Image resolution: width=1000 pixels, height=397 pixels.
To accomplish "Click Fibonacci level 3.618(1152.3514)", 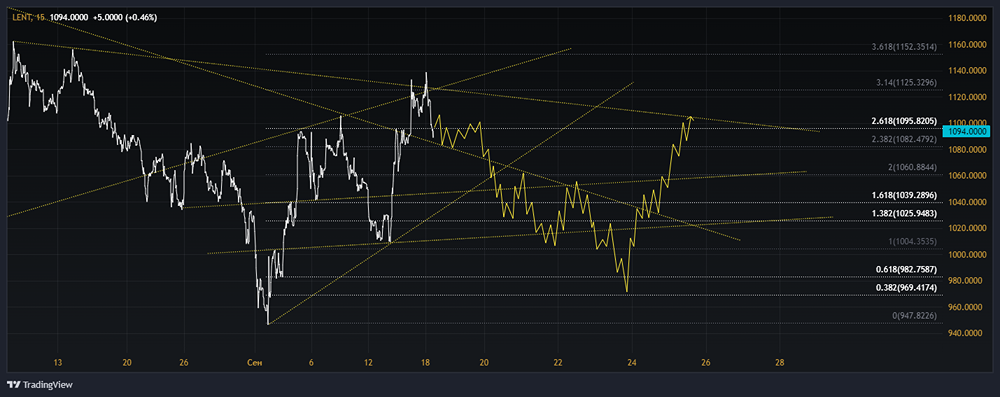I will 904,47.
